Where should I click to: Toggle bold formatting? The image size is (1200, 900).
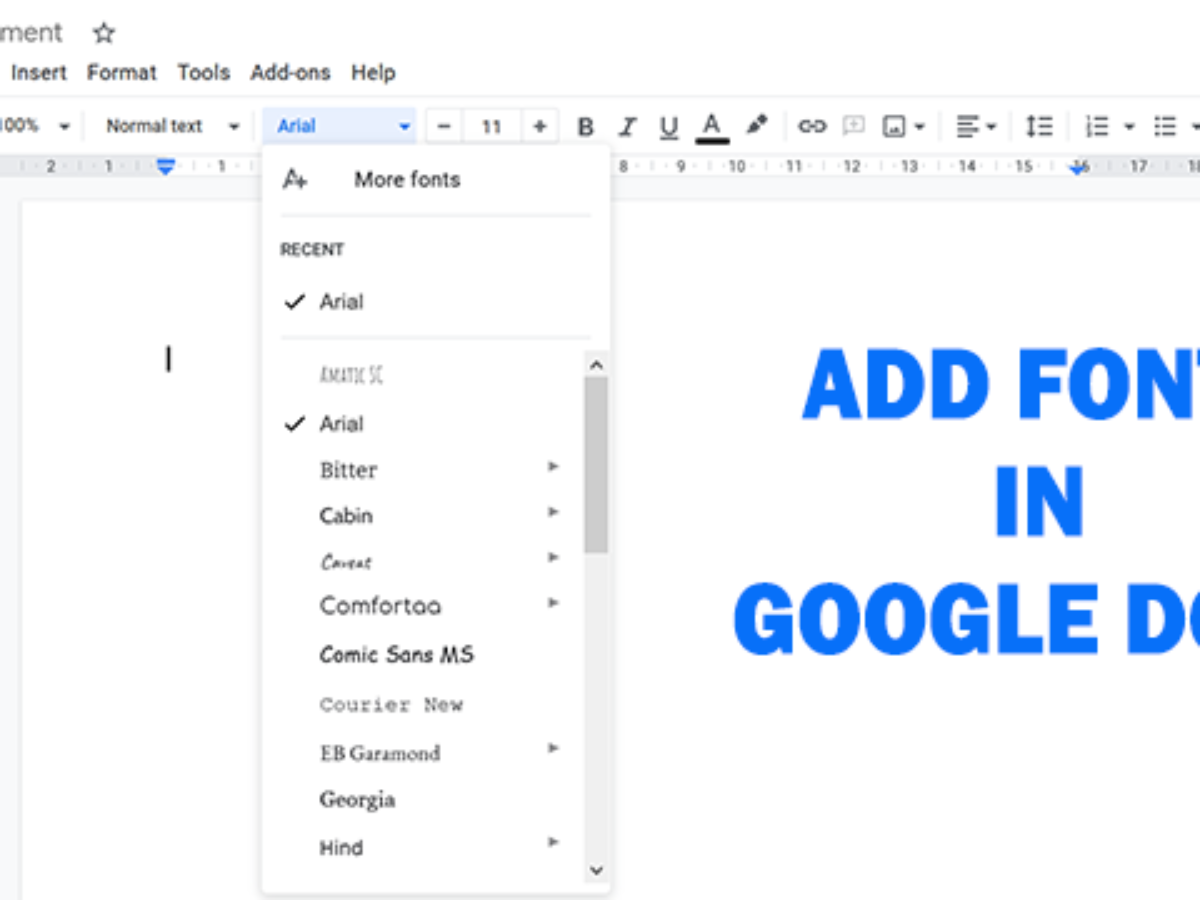[586, 127]
